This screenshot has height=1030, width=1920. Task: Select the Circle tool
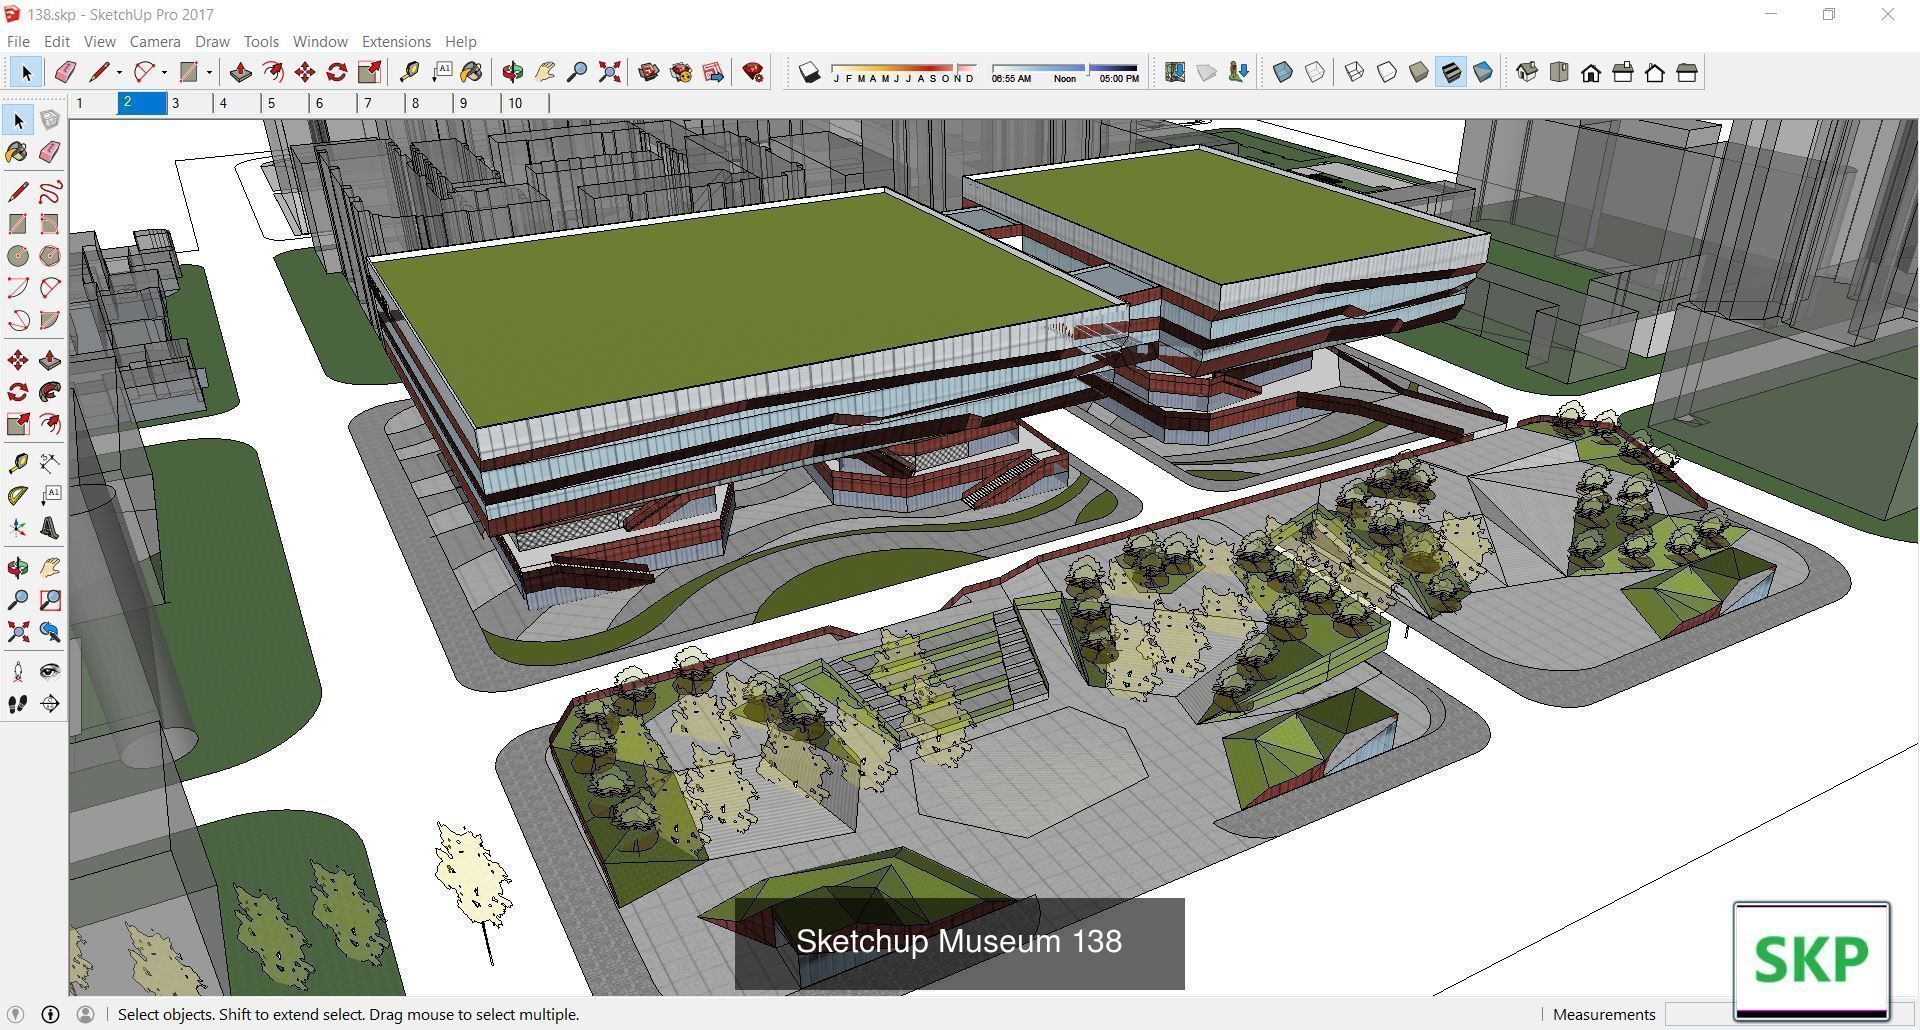click(x=18, y=256)
